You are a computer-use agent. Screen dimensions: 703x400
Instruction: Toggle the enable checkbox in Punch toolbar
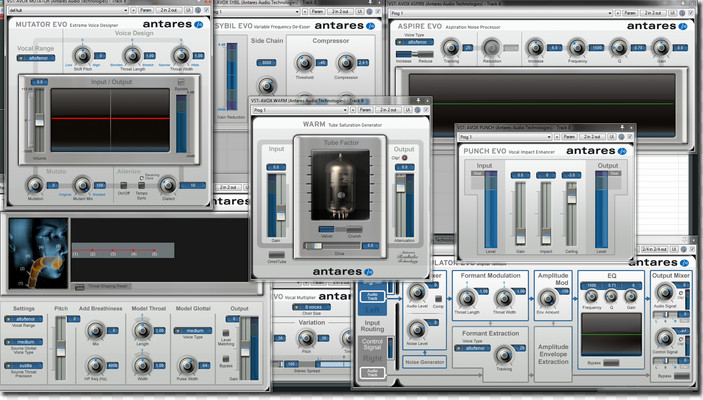630,137
